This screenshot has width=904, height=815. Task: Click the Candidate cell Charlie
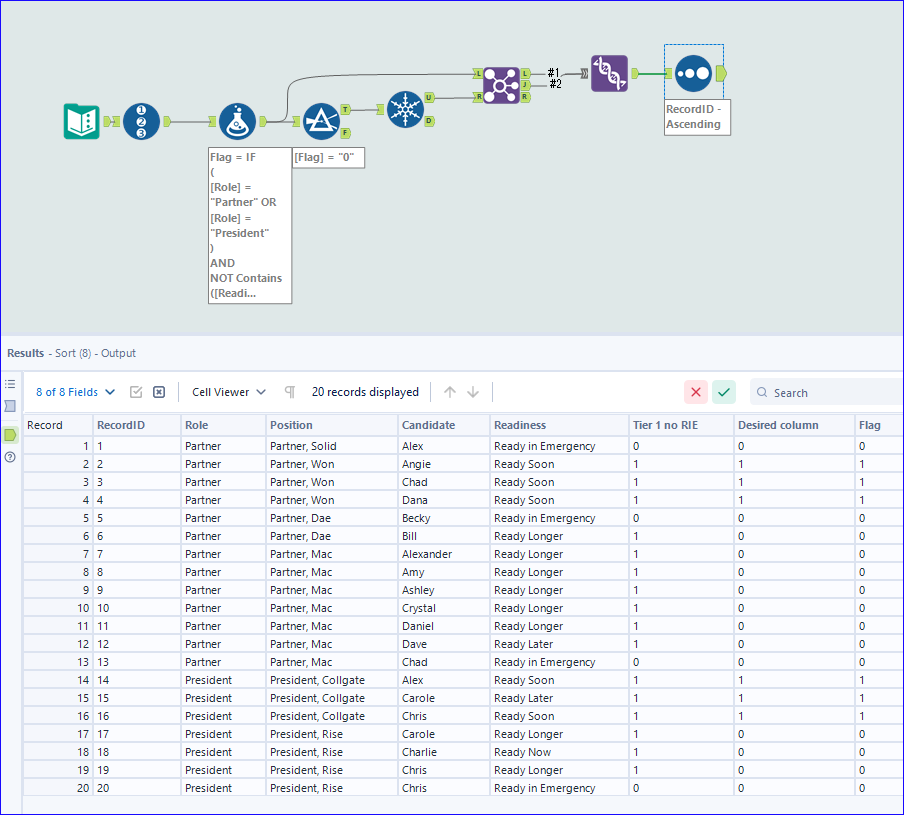click(x=444, y=752)
